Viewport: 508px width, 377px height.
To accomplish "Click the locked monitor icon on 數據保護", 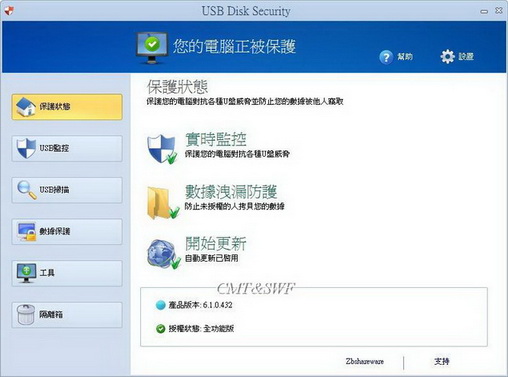I will 27,232.
